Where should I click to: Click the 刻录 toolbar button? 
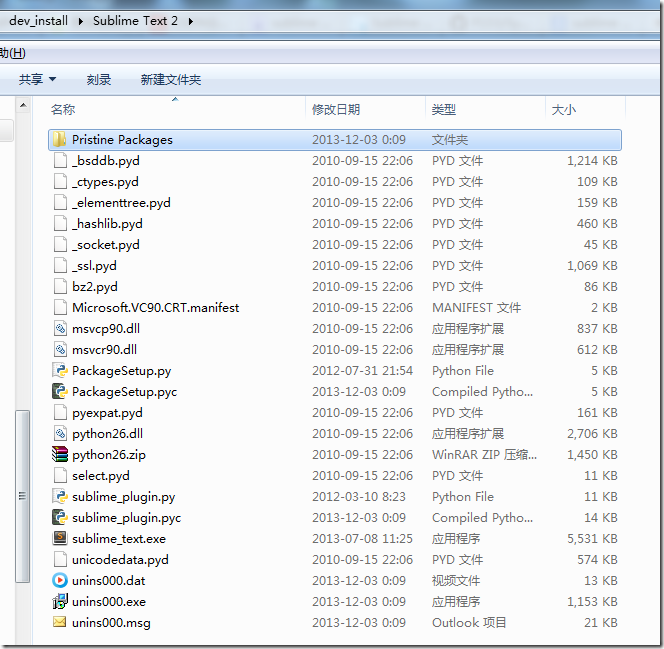[99, 80]
